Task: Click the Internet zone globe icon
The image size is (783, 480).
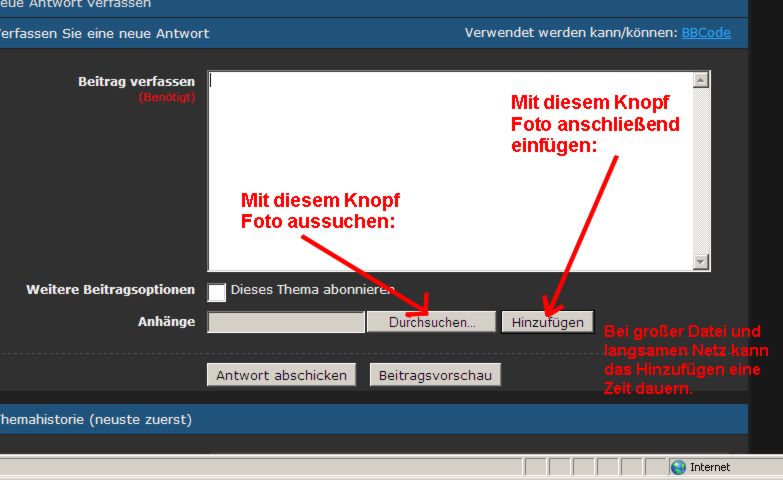Action: click(x=678, y=467)
